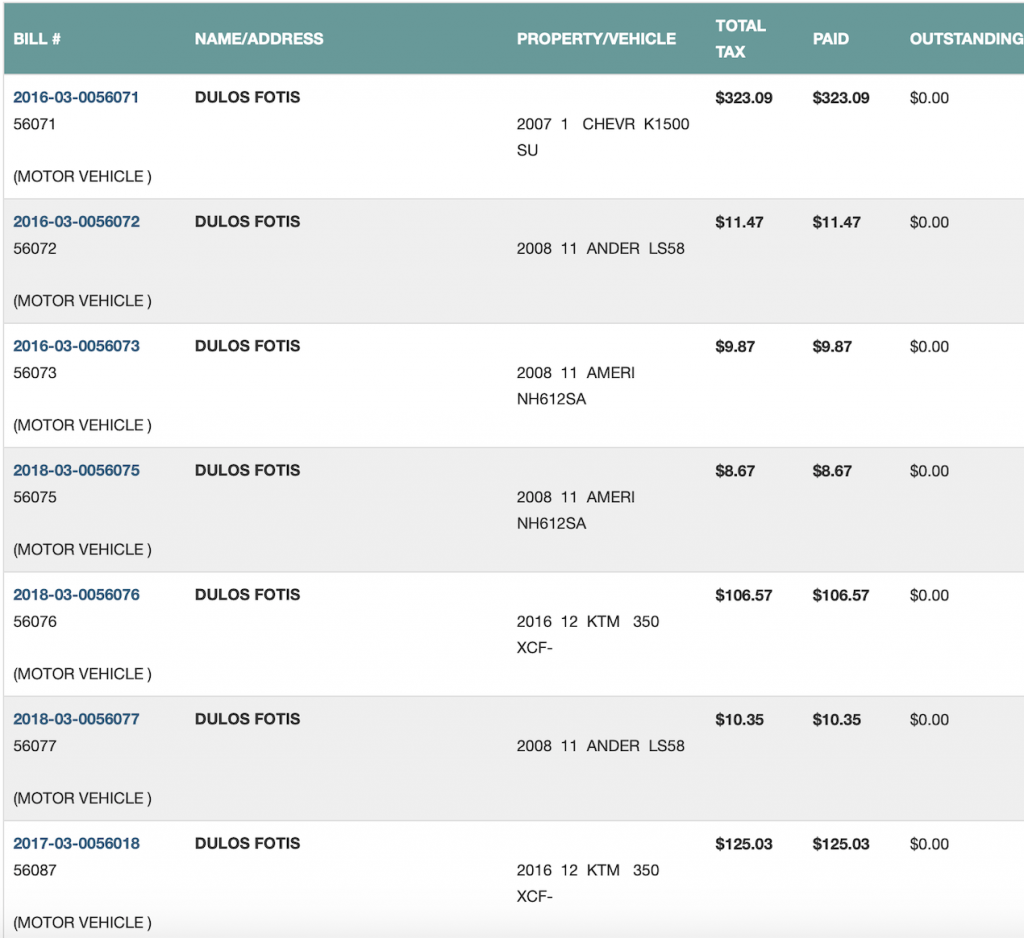Click the $106.57 amount in Paid column
The width and height of the screenshot is (1024, 938).
coord(841,595)
